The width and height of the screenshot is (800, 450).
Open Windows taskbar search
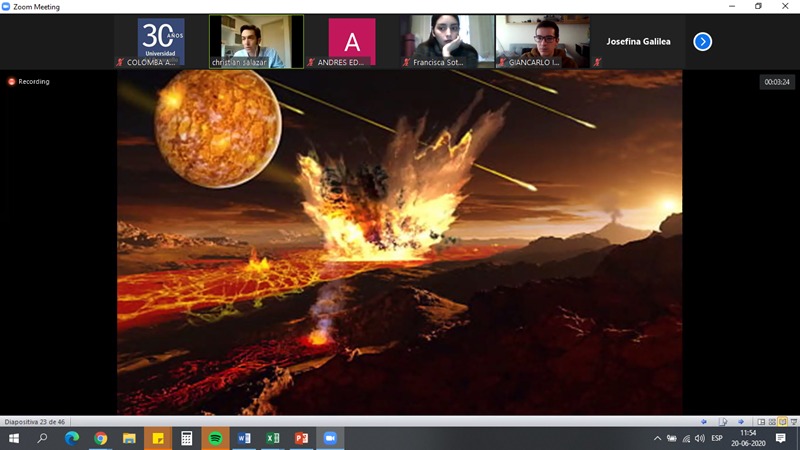click(42, 438)
